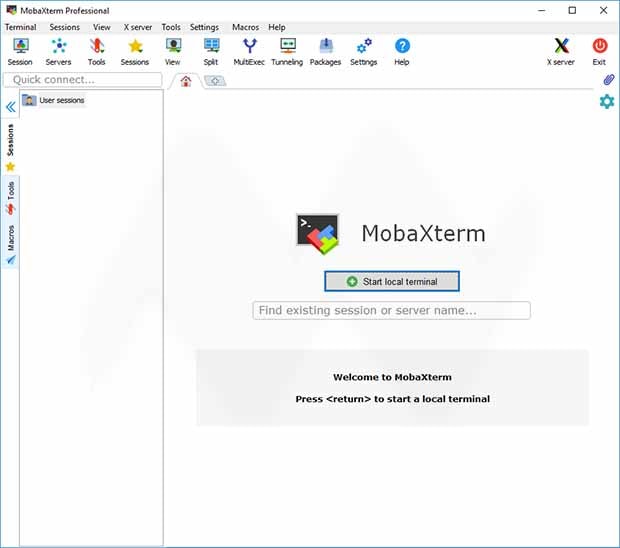Maximize the MobaXterm window
The image size is (620, 548).
[572, 10]
